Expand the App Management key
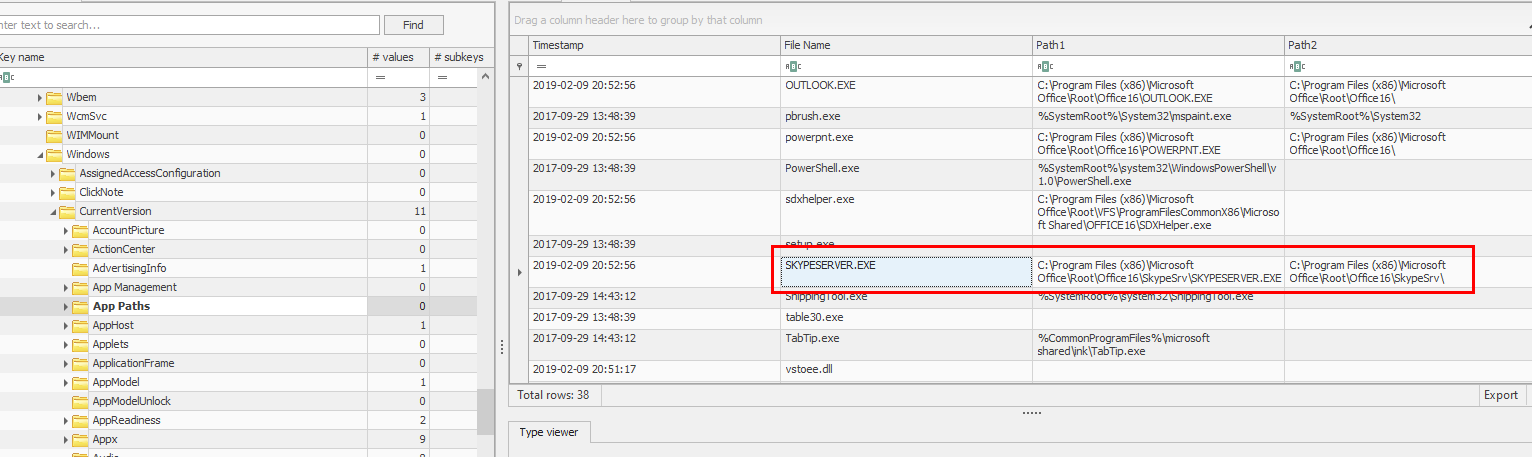 tap(66, 287)
